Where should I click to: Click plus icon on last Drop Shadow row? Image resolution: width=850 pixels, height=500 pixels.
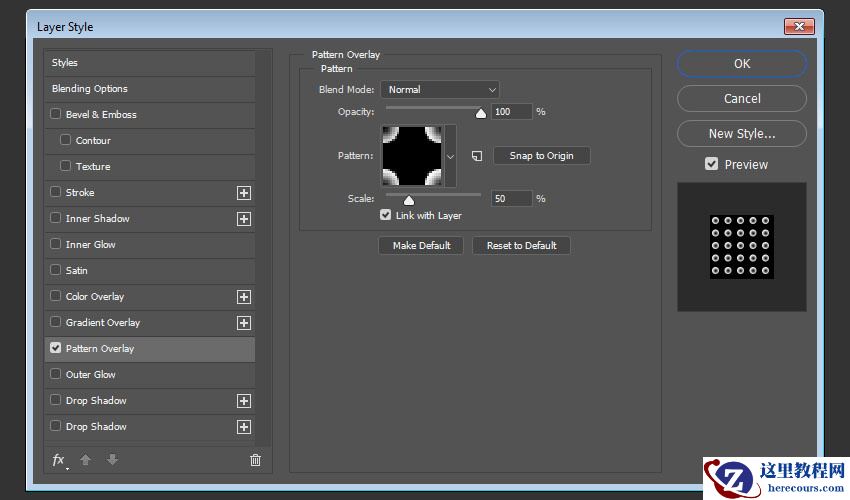click(244, 427)
